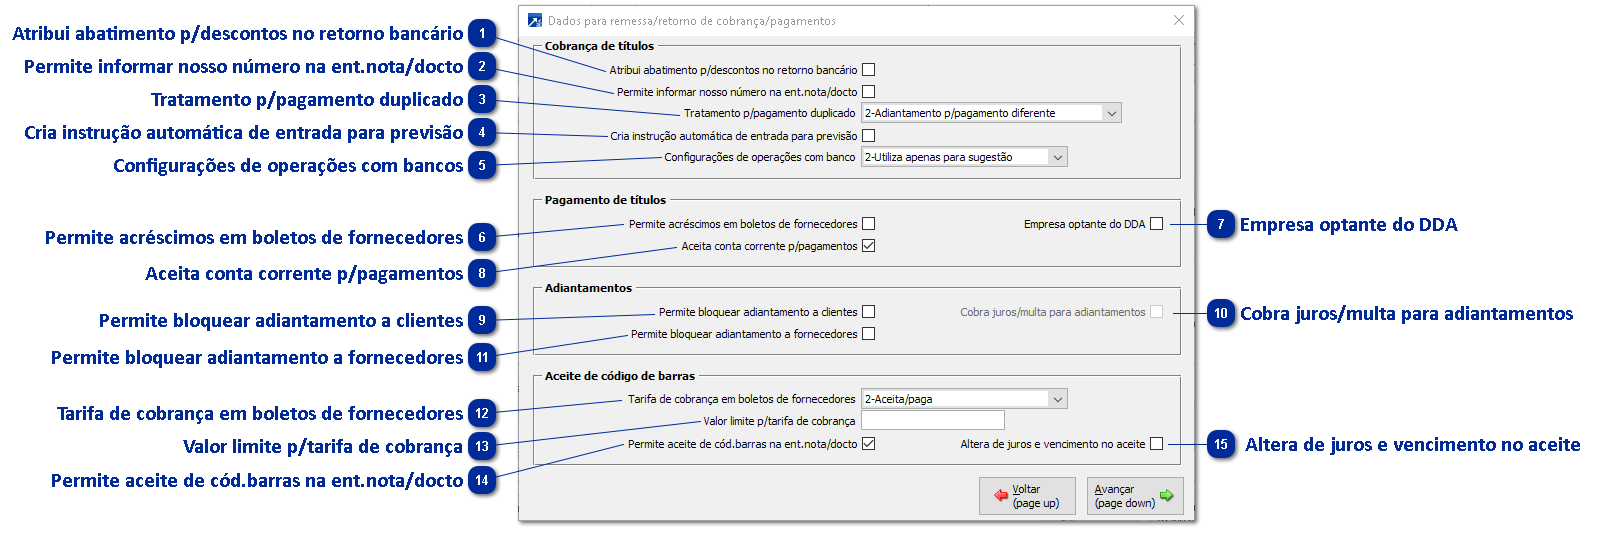Check Altera de juros e vencimento no aceite

1156,444
